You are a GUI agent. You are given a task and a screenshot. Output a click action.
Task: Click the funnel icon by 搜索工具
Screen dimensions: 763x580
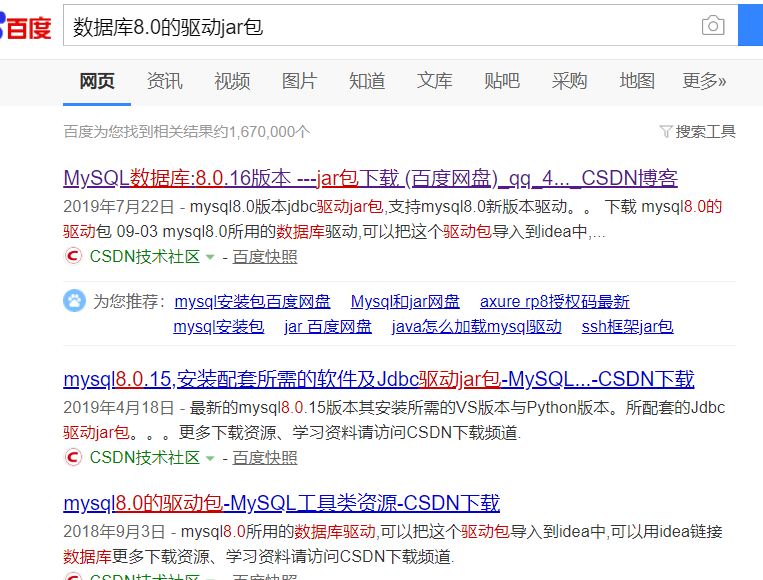[x=666, y=131]
